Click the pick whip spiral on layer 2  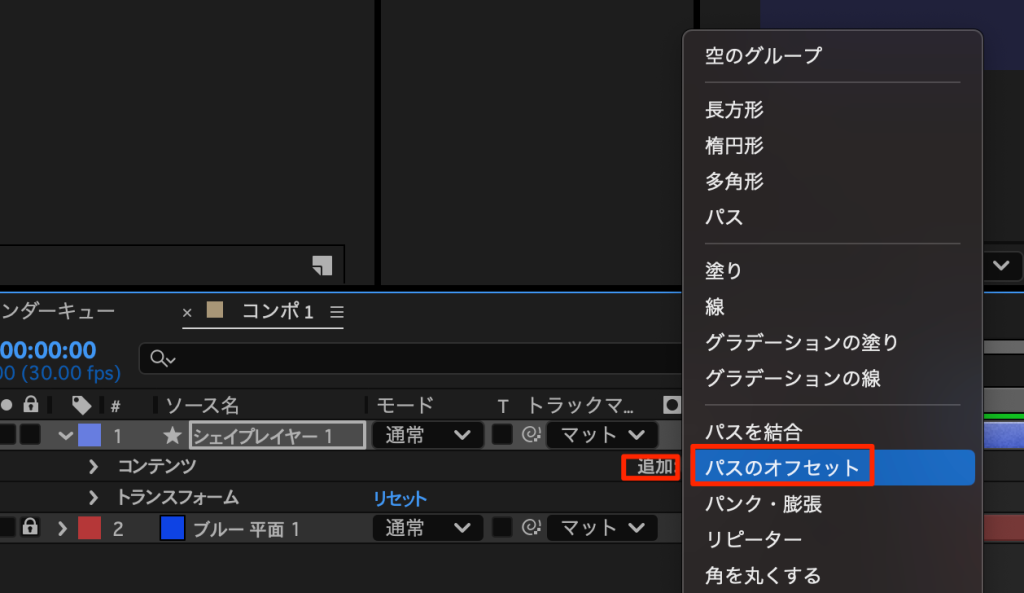click(x=531, y=528)
